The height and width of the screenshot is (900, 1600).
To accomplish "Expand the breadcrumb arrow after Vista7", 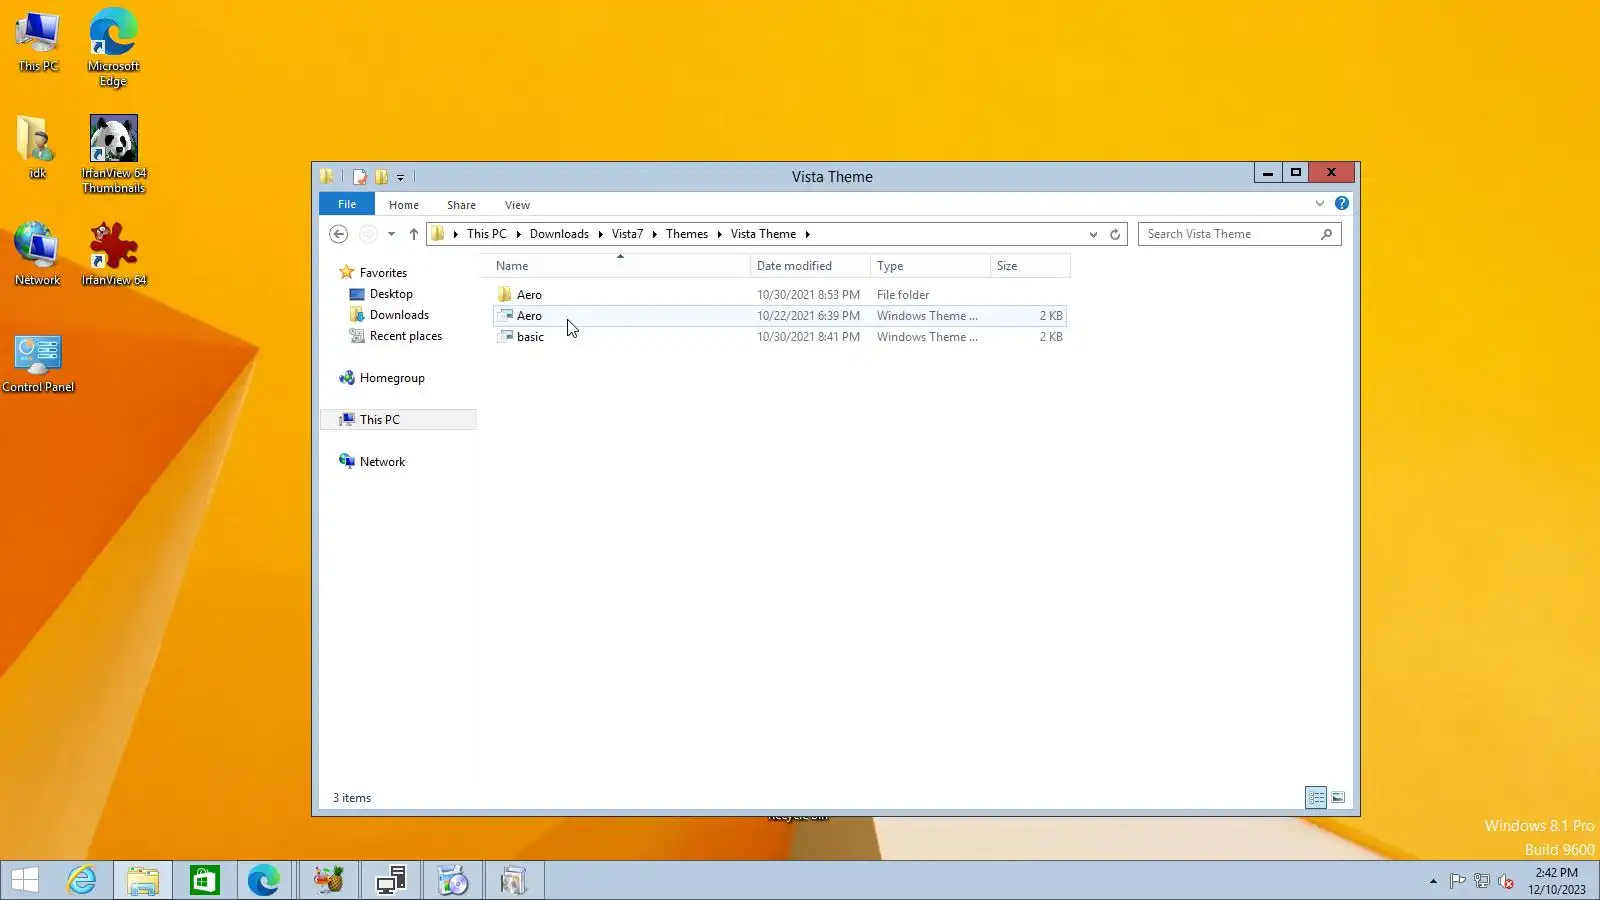I will coord(654,234).
